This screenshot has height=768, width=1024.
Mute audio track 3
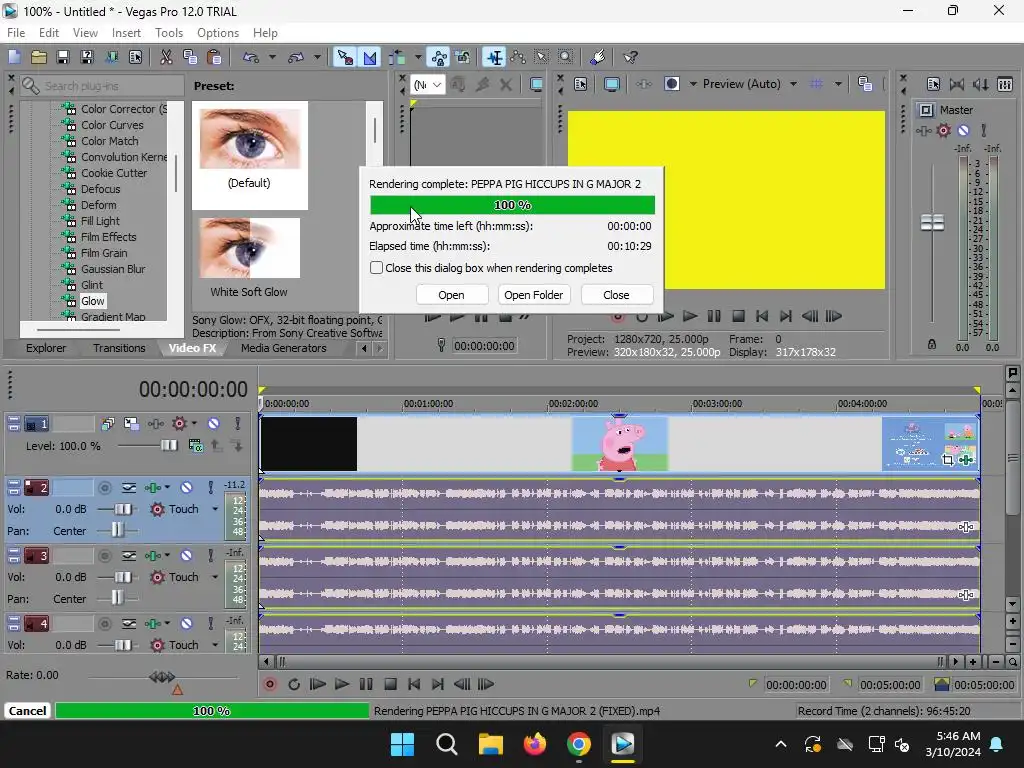point(186,556)
